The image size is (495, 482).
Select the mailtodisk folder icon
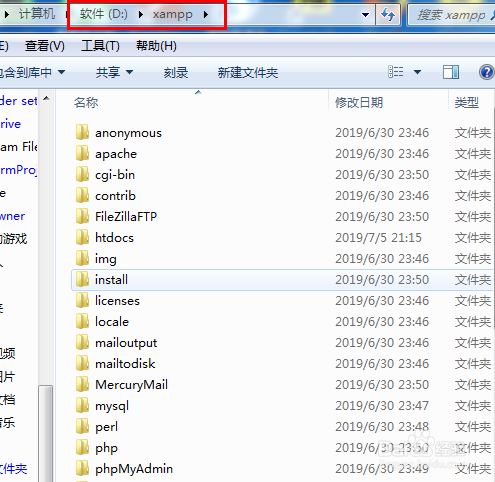pos(82,364)
